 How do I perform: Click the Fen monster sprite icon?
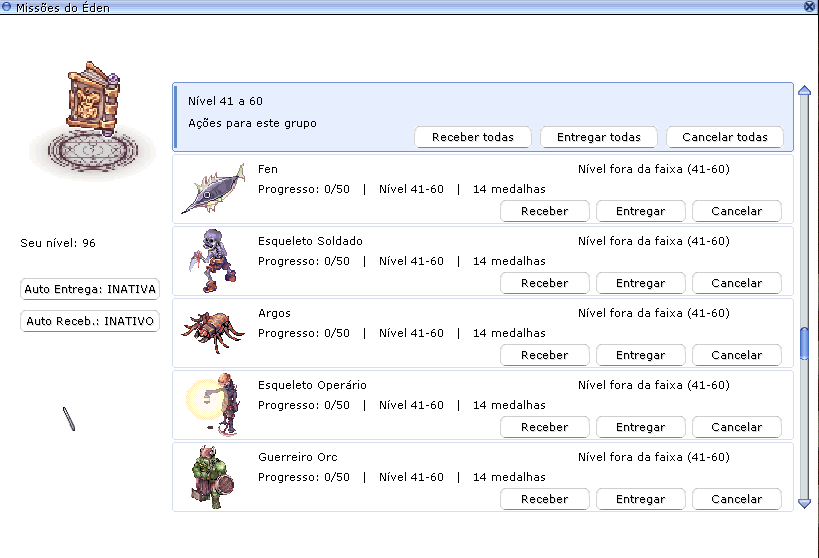(x=213, y=189)
